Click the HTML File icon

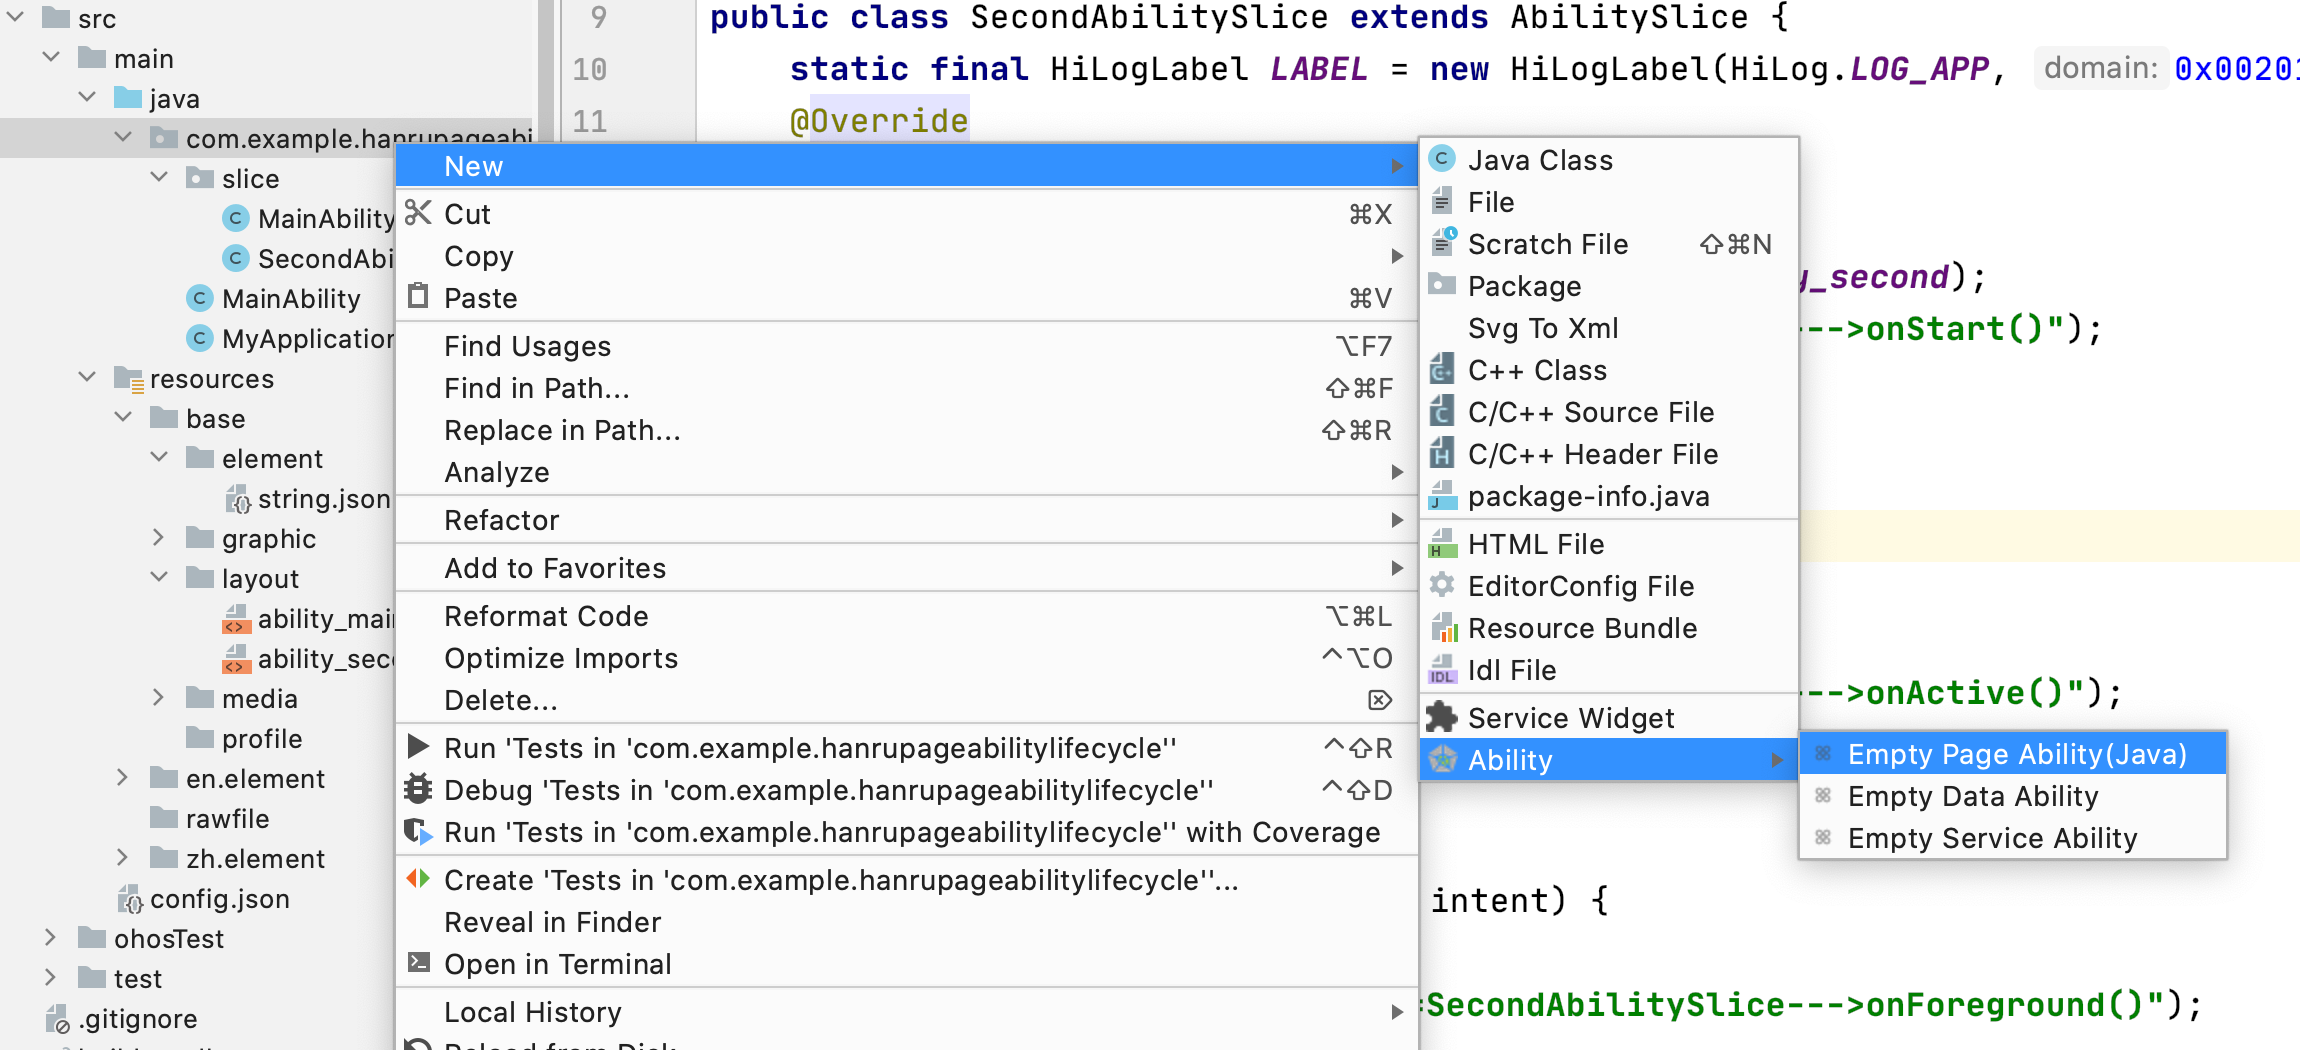click(x=1442, y=544)
